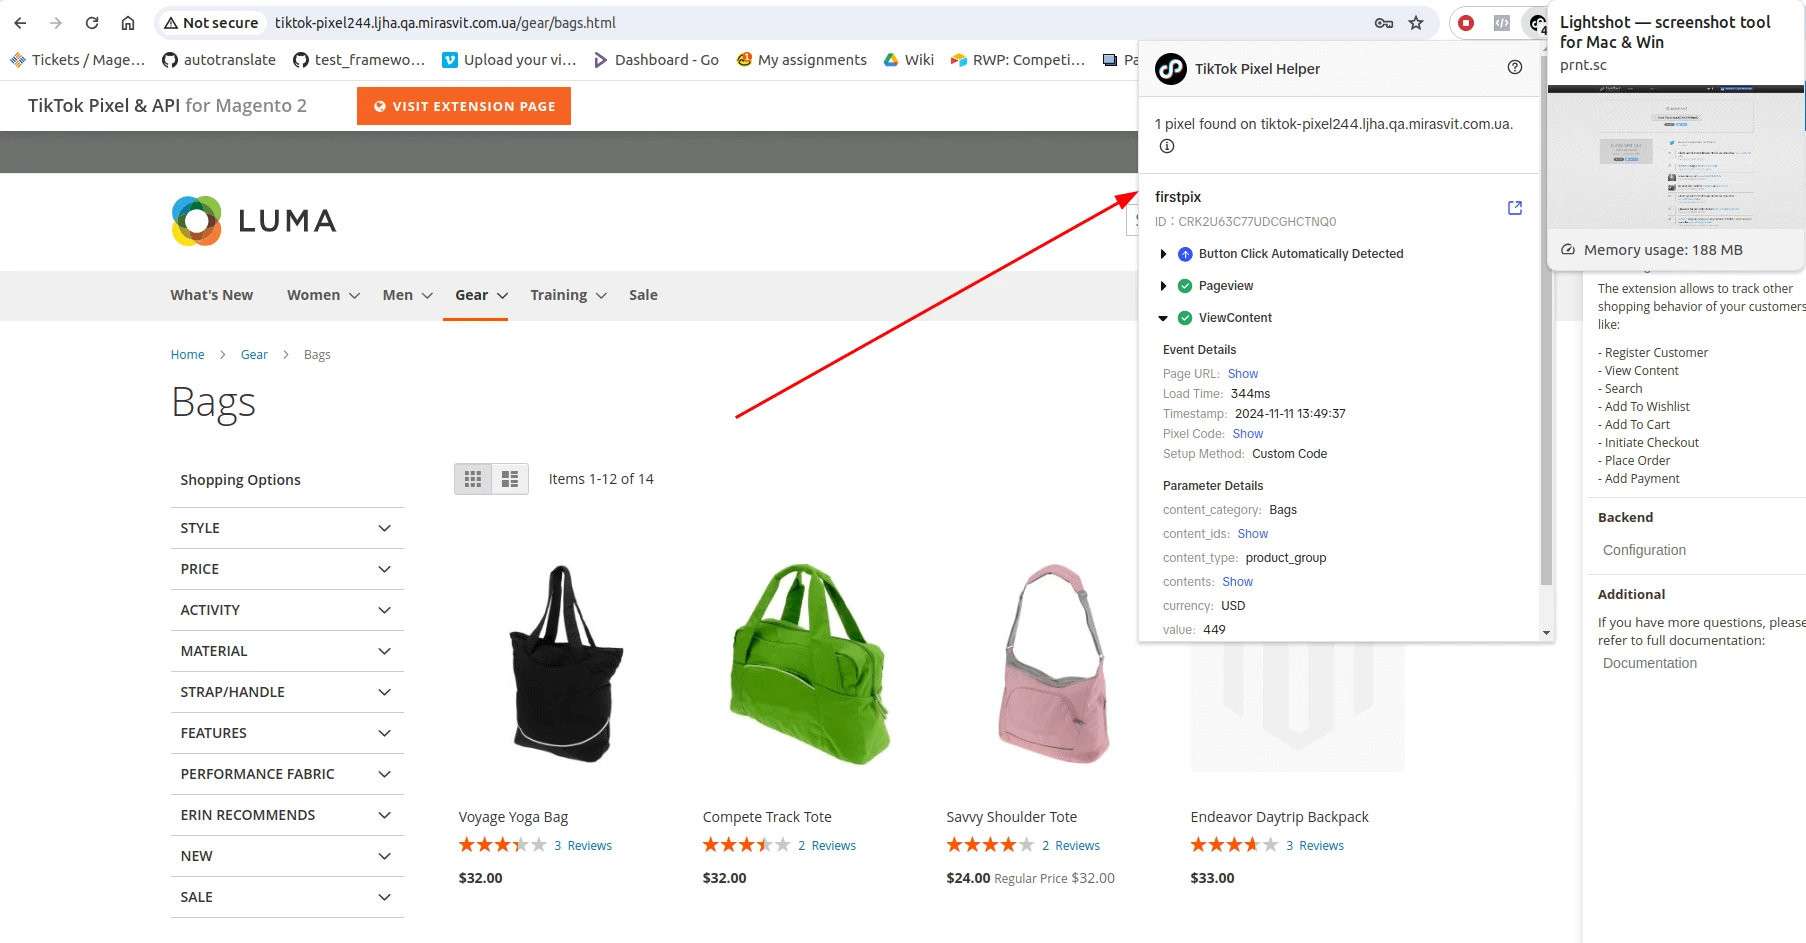This screenshot has width=1806, height=943.
Task: Click the browser home icon
Action: (x=128, y=23)
